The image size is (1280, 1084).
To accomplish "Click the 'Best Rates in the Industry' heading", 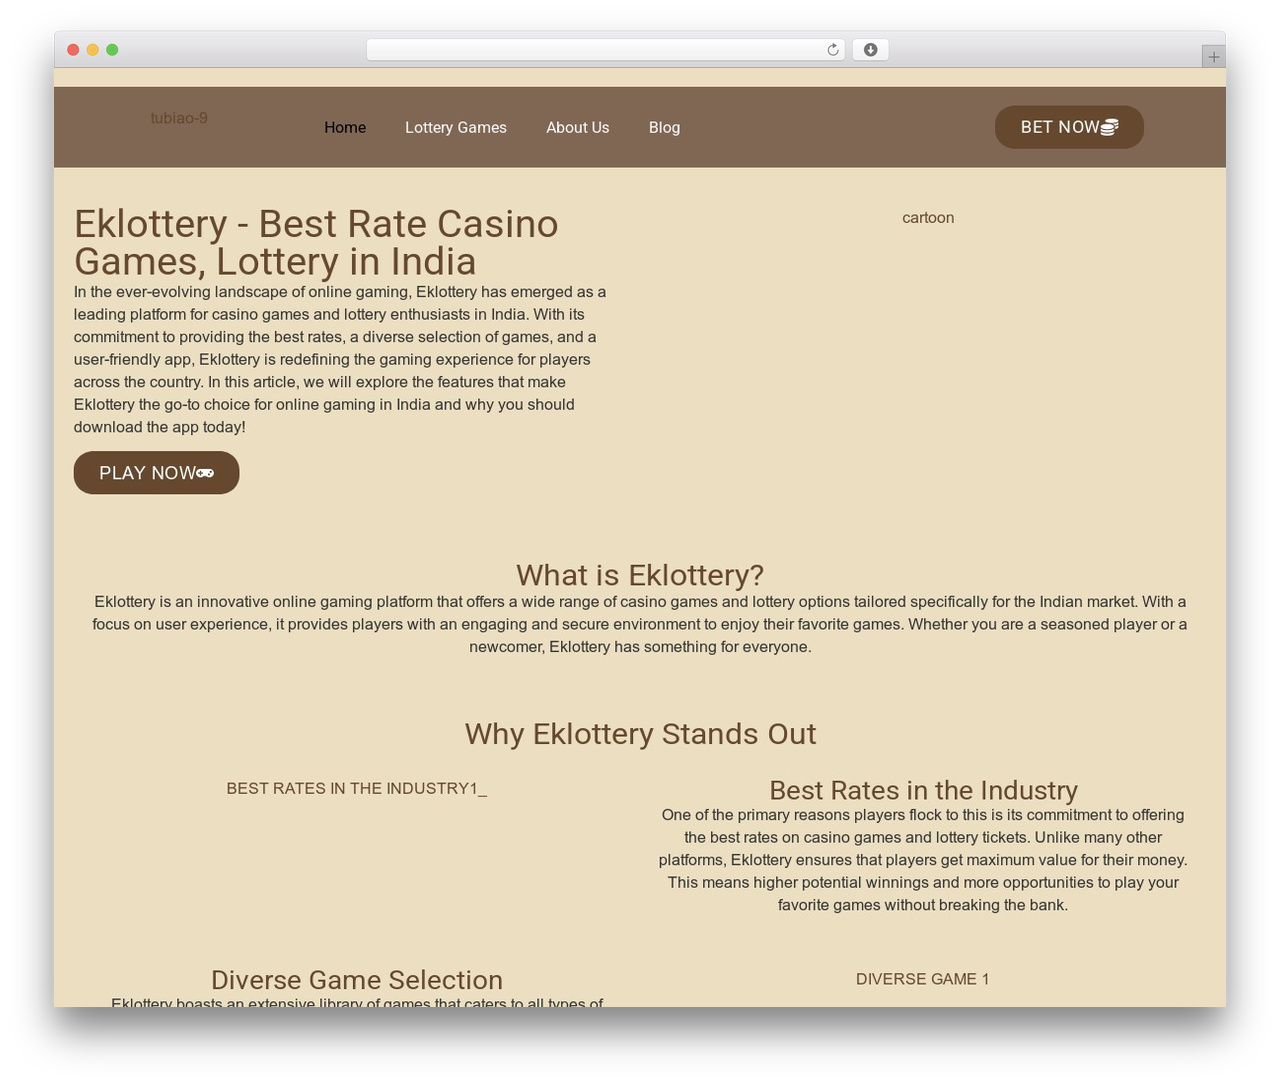I will (x=923, y=790).
